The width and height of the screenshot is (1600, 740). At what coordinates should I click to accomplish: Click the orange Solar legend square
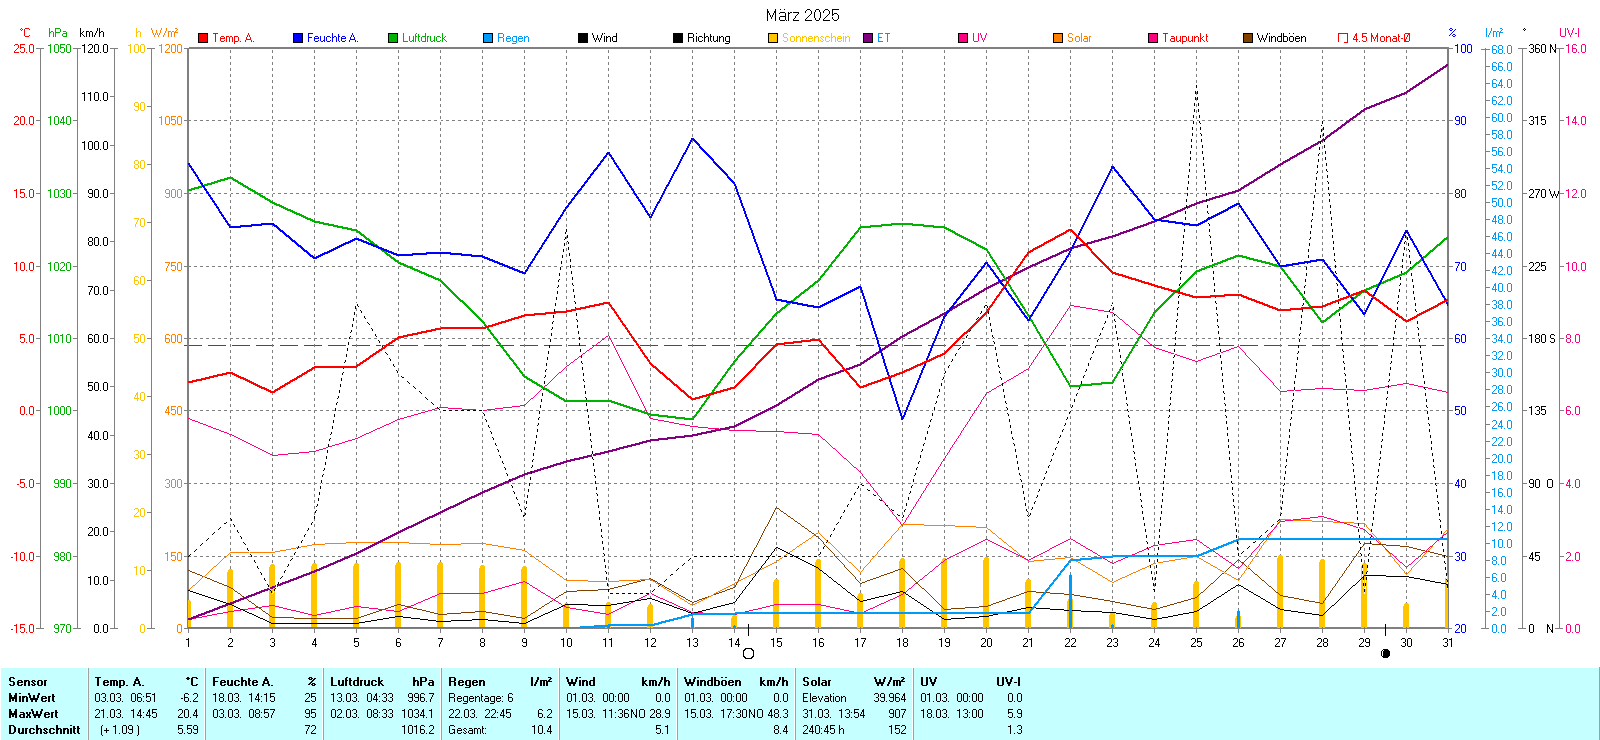(1058, 38)
